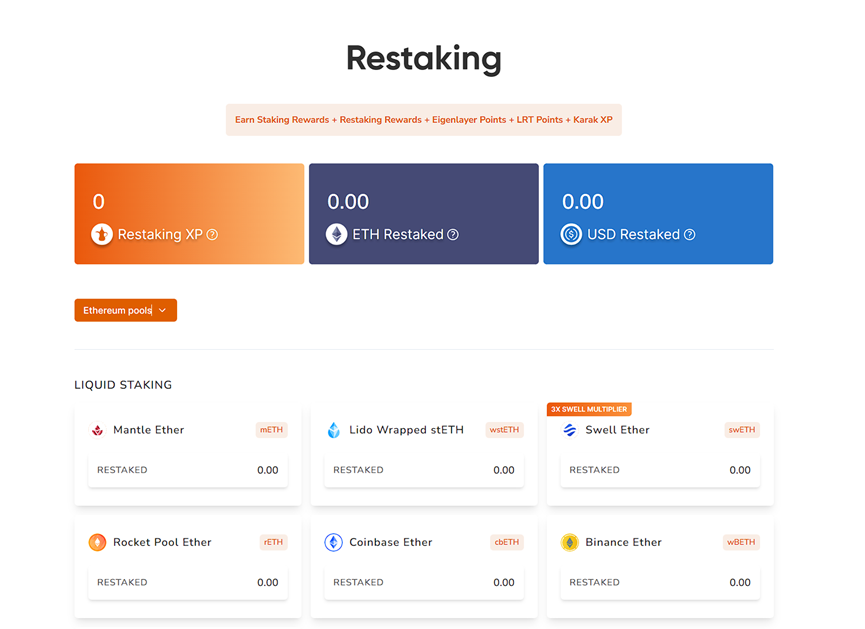
Task: Click the Rocket Pool Ether flame icon
Action: 99,542
